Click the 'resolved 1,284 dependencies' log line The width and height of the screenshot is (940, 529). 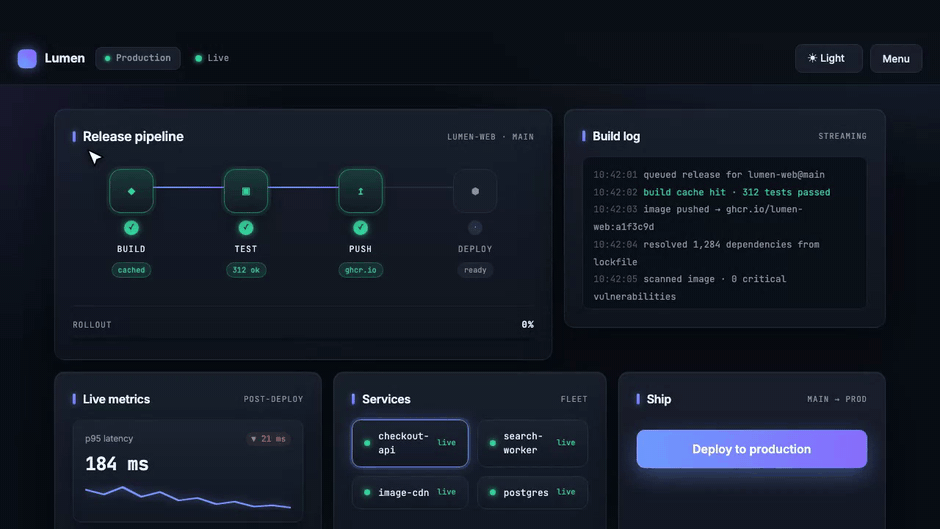[706, 253]
